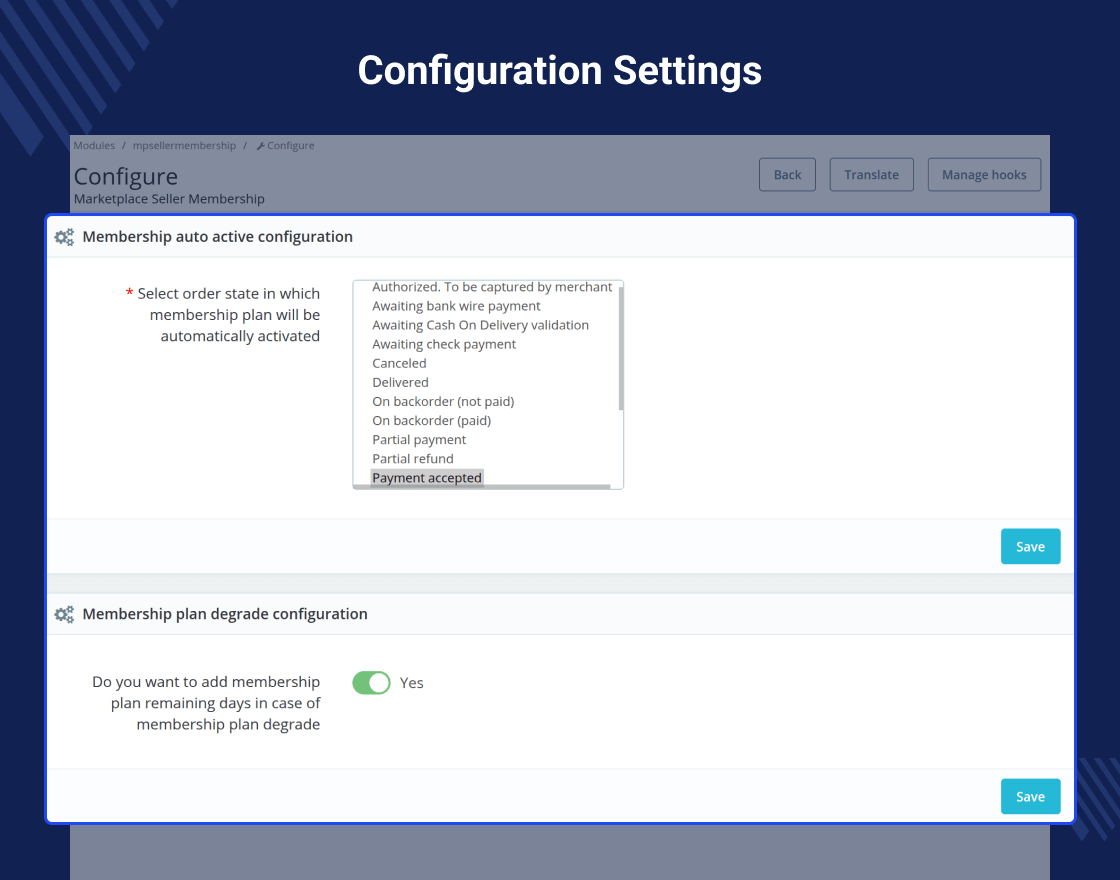Select 'Canceled' order state option
Viewport: 1120px width, 880px height.
click(399, 364)
